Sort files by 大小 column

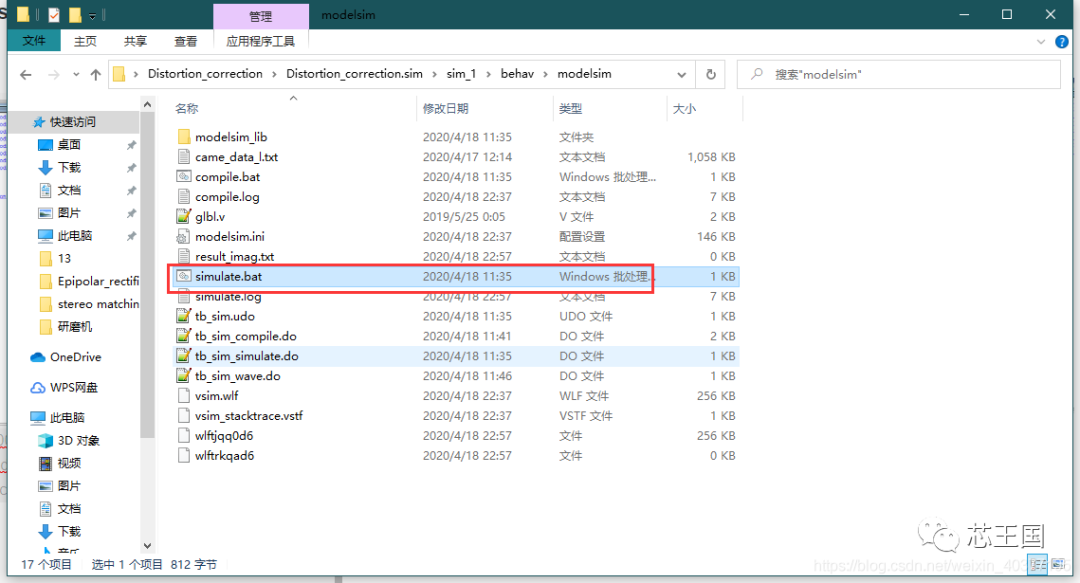pyautogui.click(x=684, y=108)
